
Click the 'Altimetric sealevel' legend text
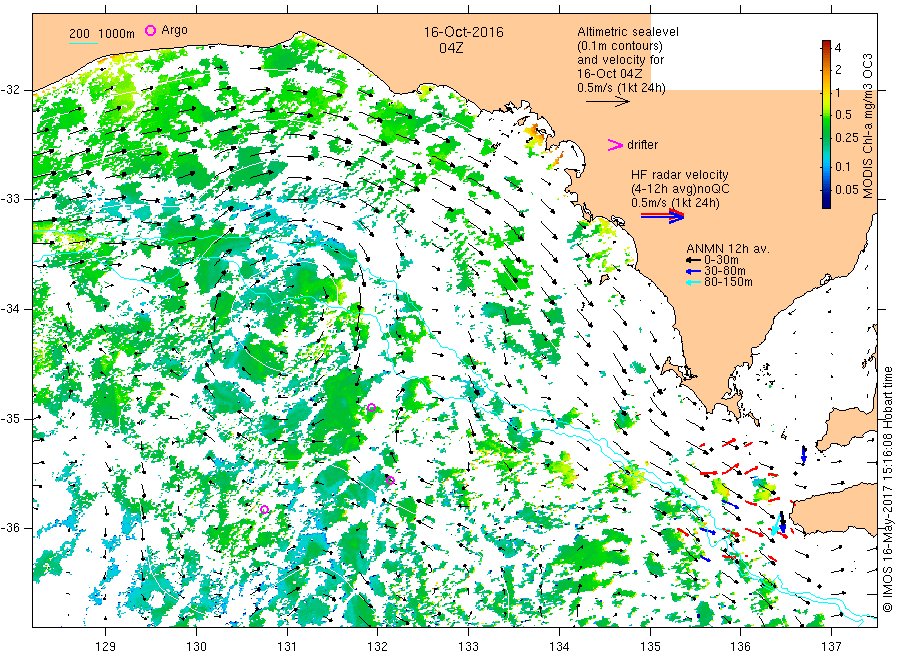628,32
